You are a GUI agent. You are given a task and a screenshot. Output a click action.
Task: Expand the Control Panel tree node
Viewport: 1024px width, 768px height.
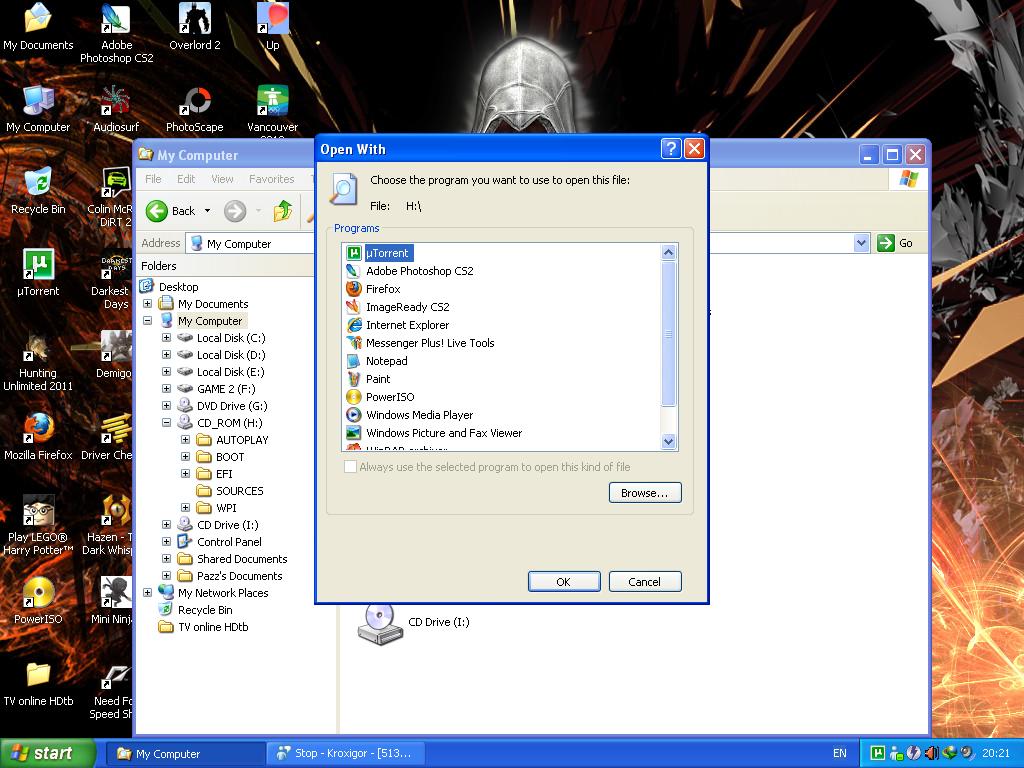pos(167,541)
